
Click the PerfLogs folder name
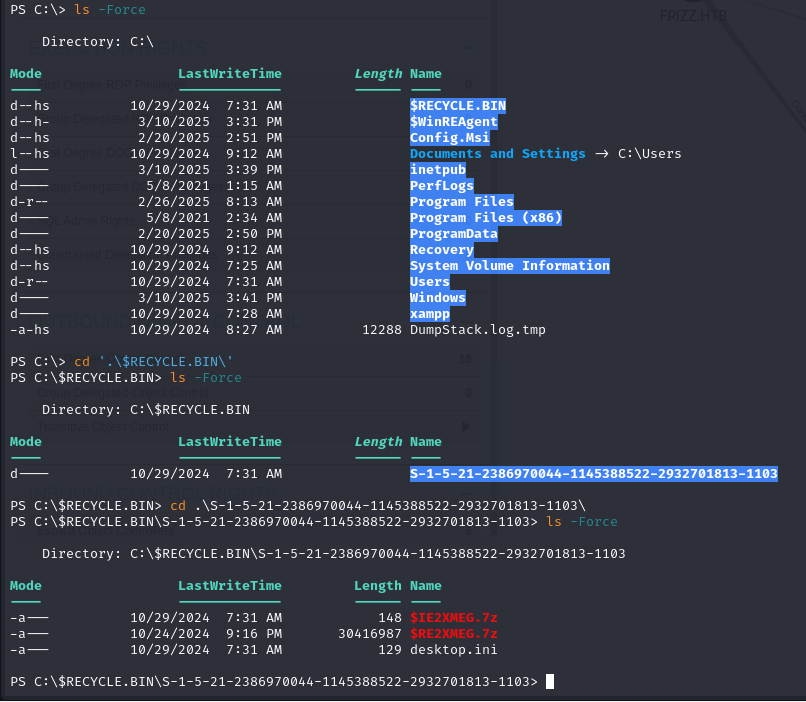click(x=441, y=186)
